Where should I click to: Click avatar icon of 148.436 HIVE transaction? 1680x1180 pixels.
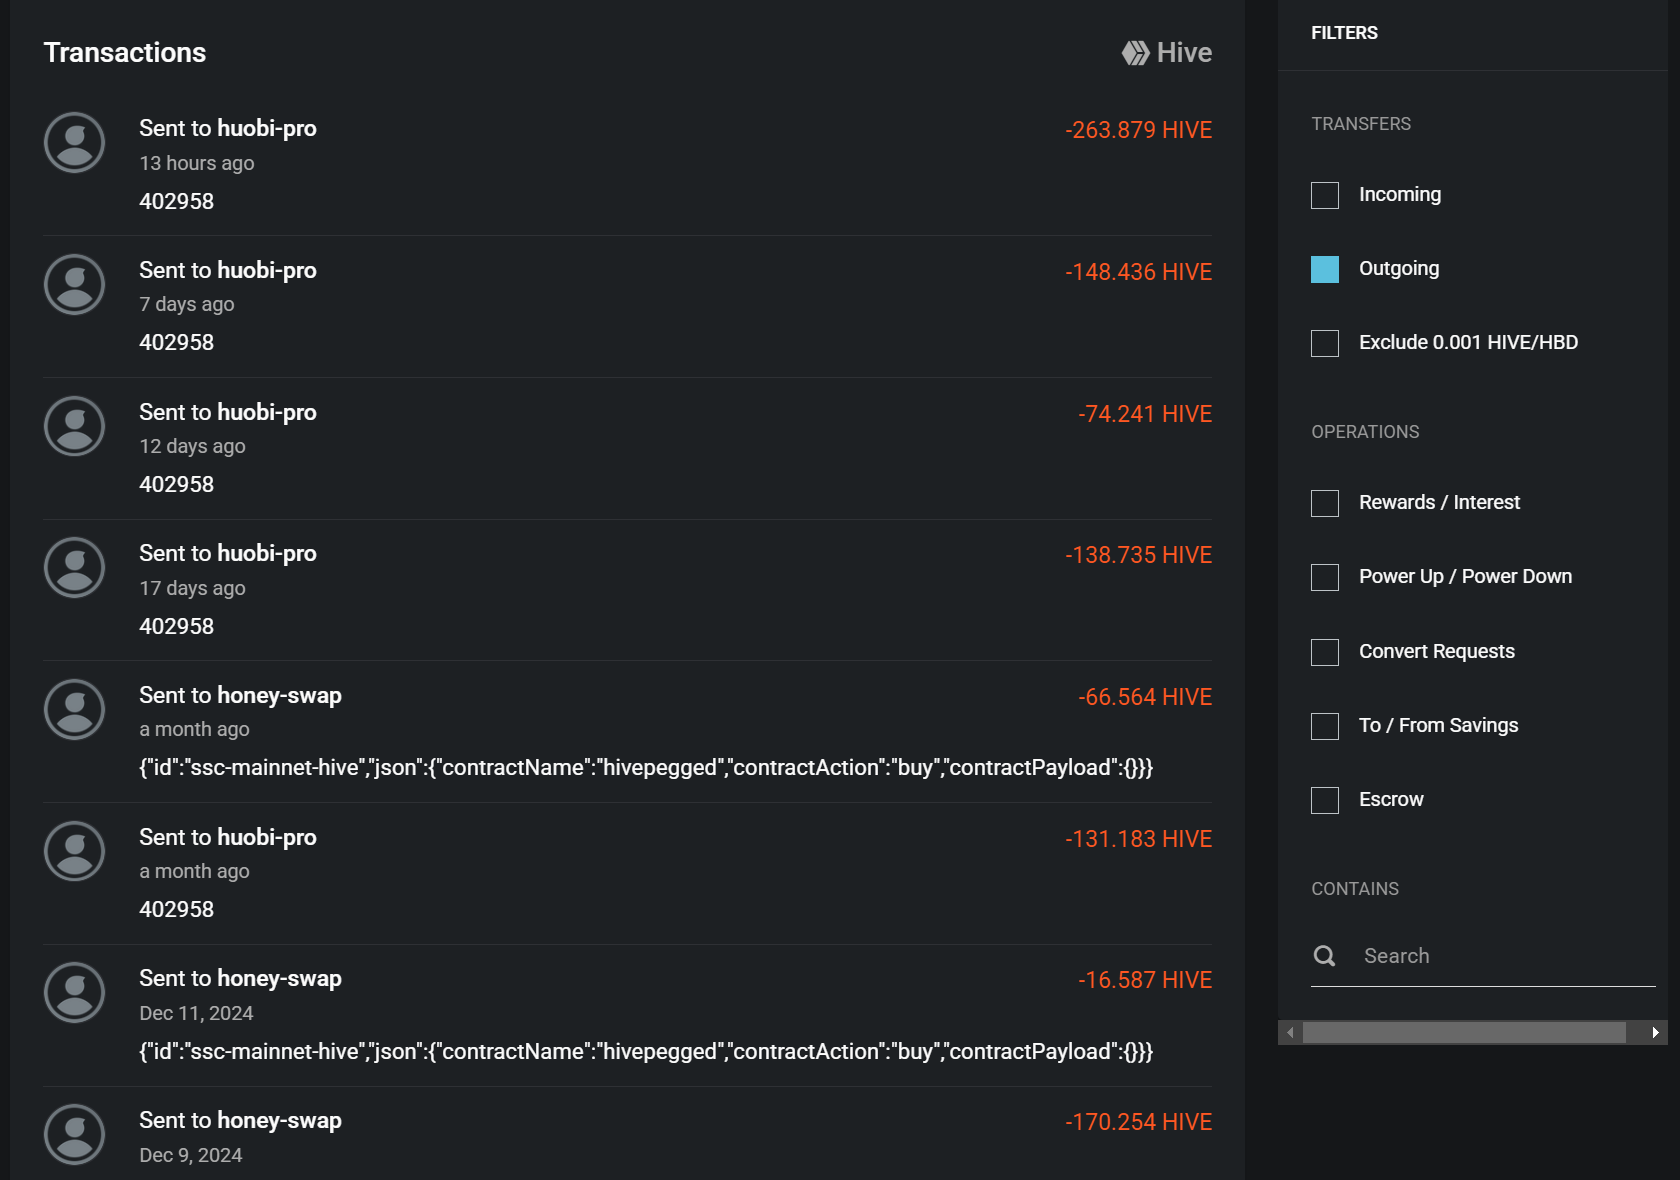click(75, 284)
